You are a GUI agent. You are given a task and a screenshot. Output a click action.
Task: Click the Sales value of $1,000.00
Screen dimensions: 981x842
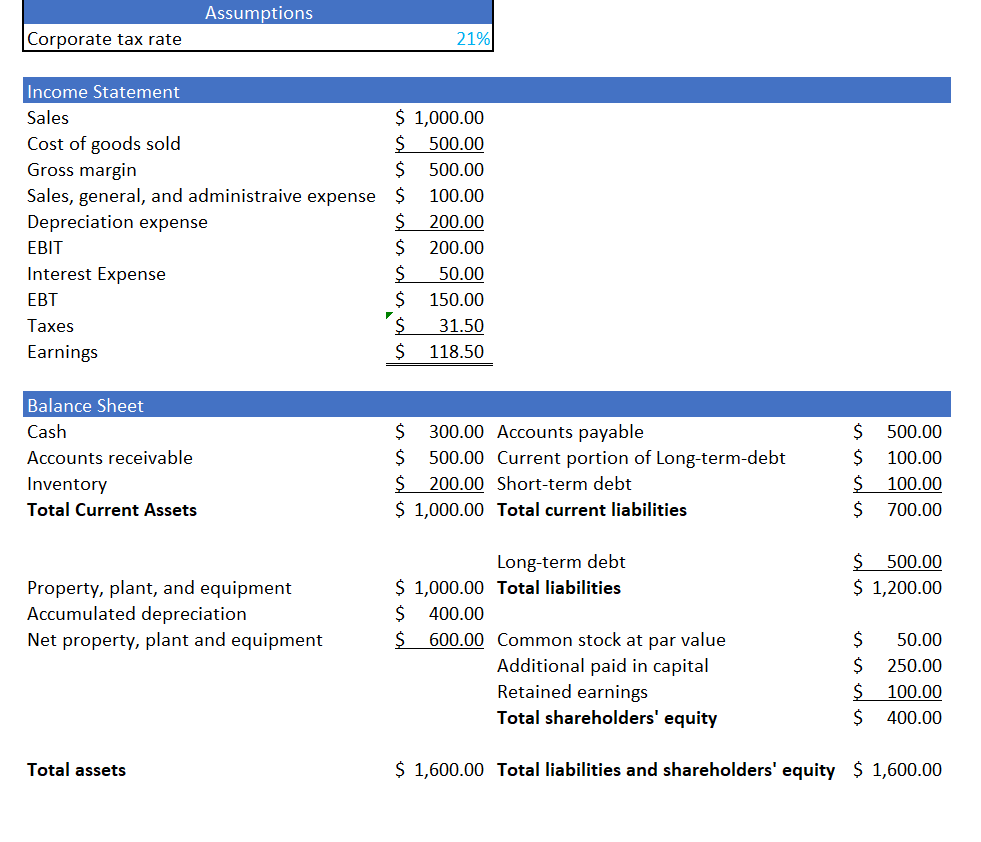(x=440, y=117)
